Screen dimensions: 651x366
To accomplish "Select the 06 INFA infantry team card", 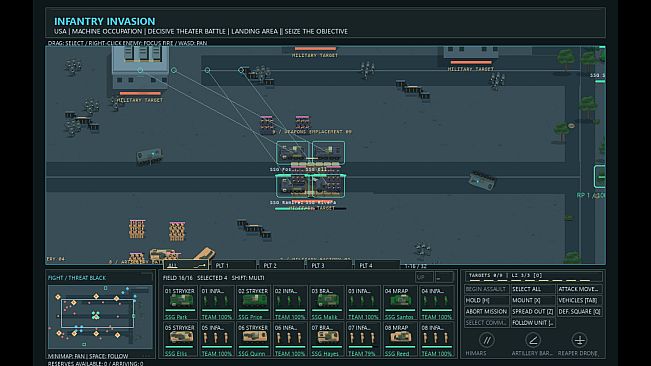I will (289, 339).
